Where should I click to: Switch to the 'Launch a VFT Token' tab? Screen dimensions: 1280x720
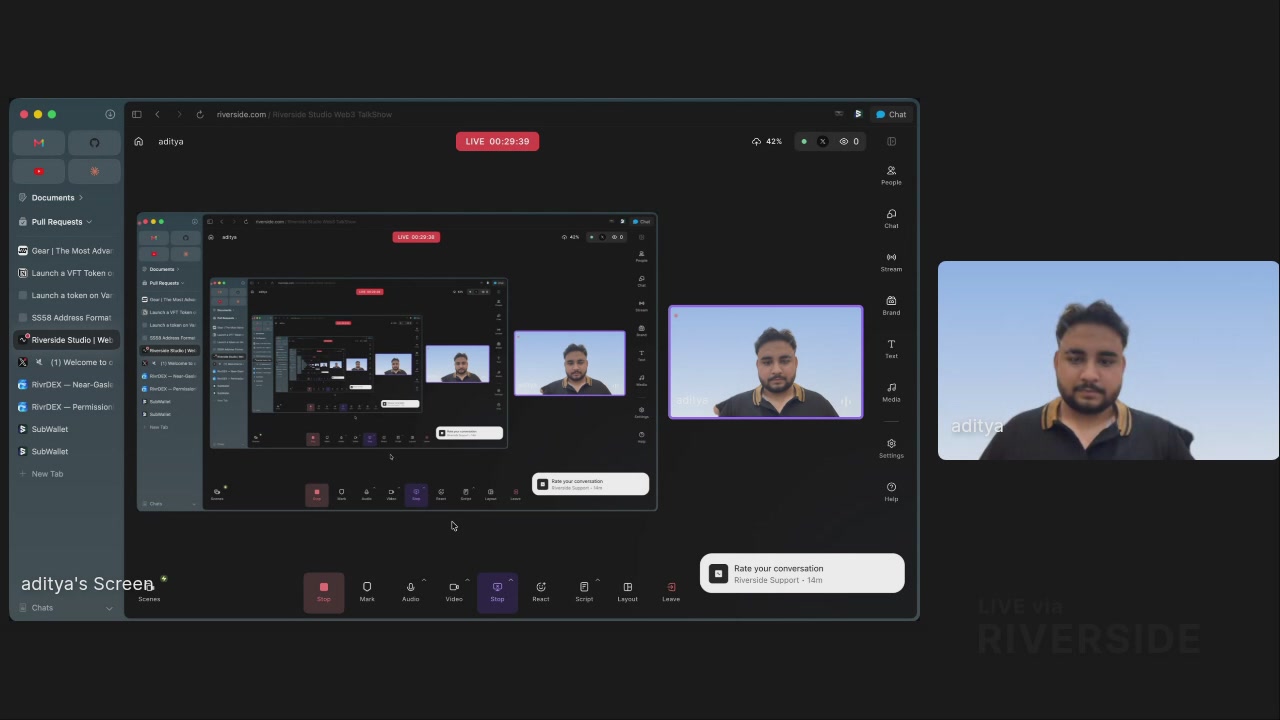pyautogui.click(x=66, y=273)
